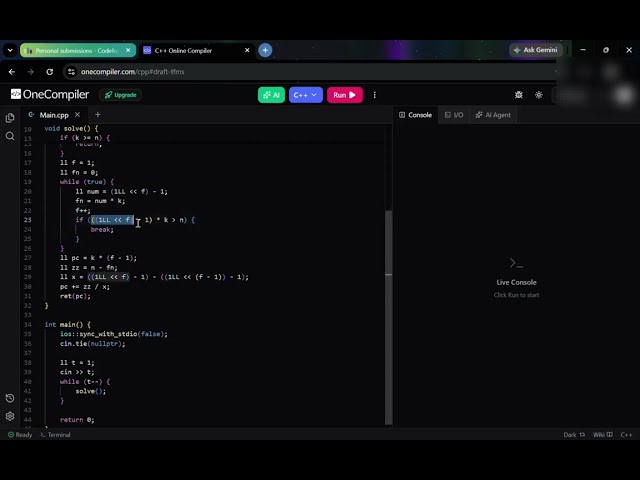Open the files explorer sidebar icon
The image size is (640, 480).
[x=10, y=118]
